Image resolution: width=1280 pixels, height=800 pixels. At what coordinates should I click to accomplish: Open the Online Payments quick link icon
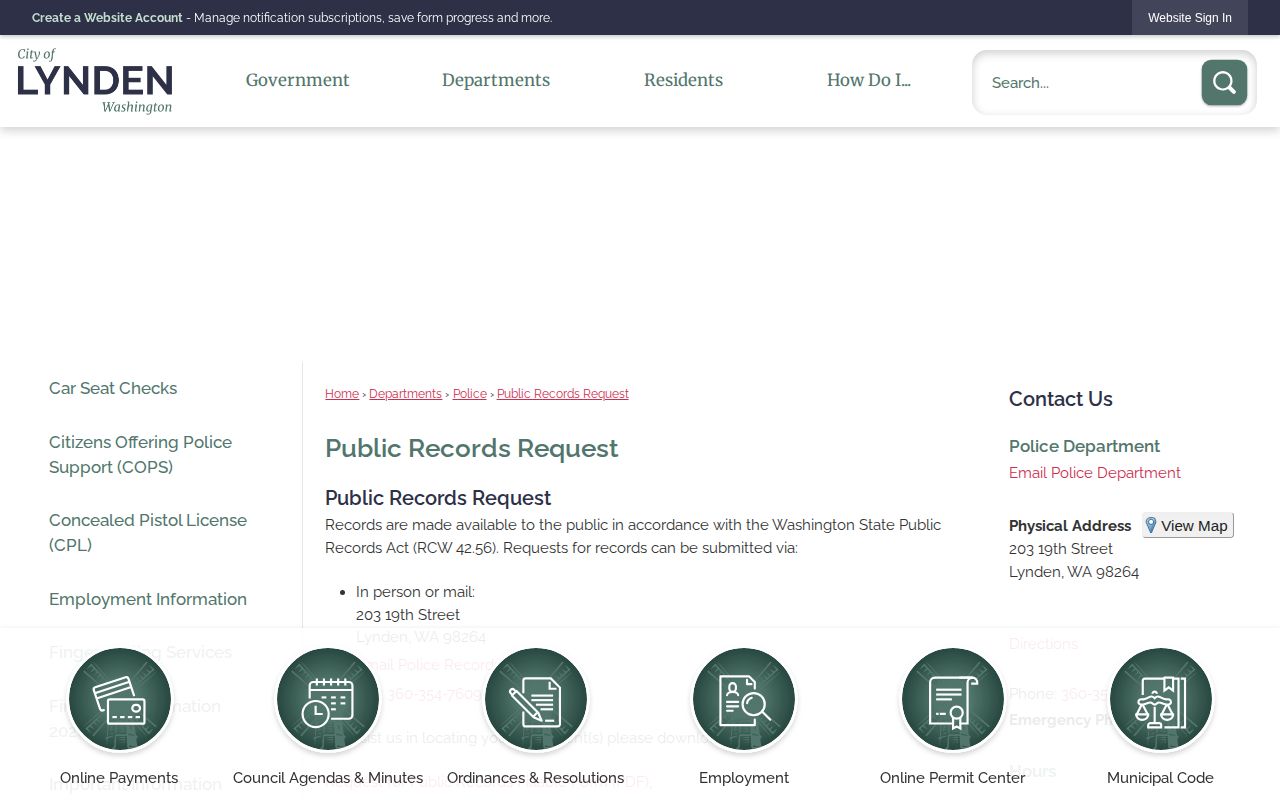[120, 700]
